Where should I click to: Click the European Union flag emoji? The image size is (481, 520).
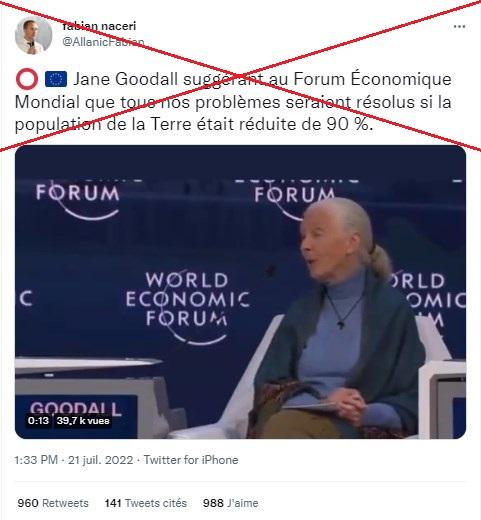56,79
